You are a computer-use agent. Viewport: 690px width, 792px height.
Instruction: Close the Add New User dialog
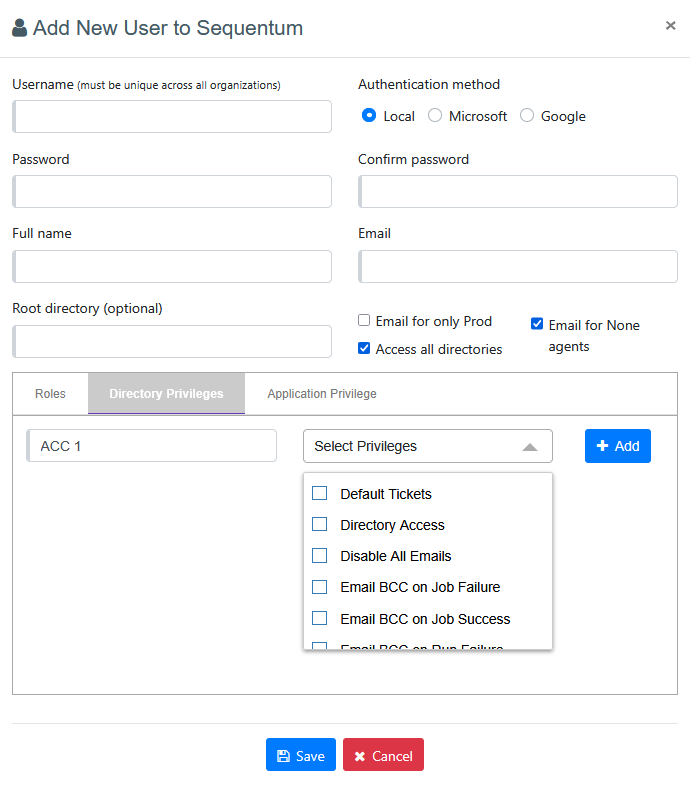tap(670, 26)
